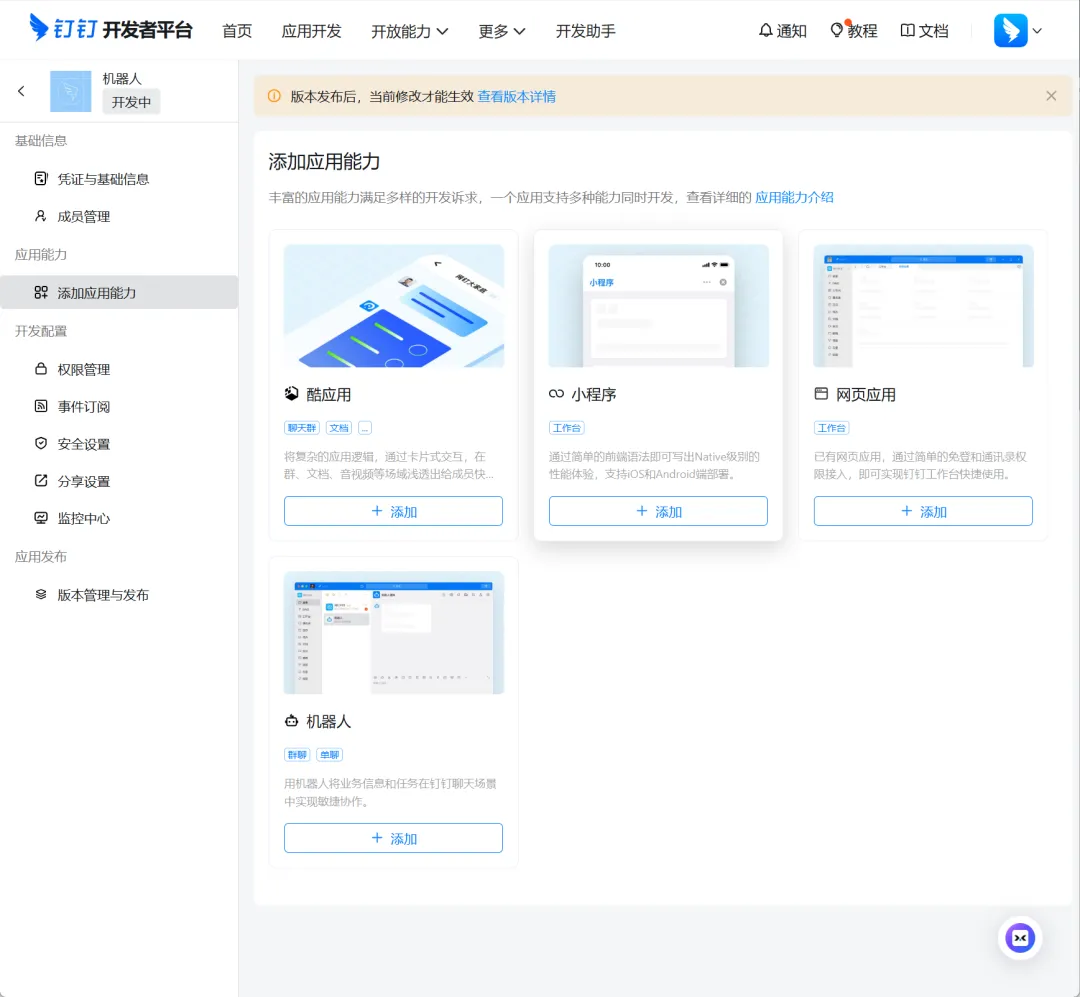This screenshot has width=1080, height=997.
Task: Open the floating assistant chat icon
Action: [x=1019, y=938]
